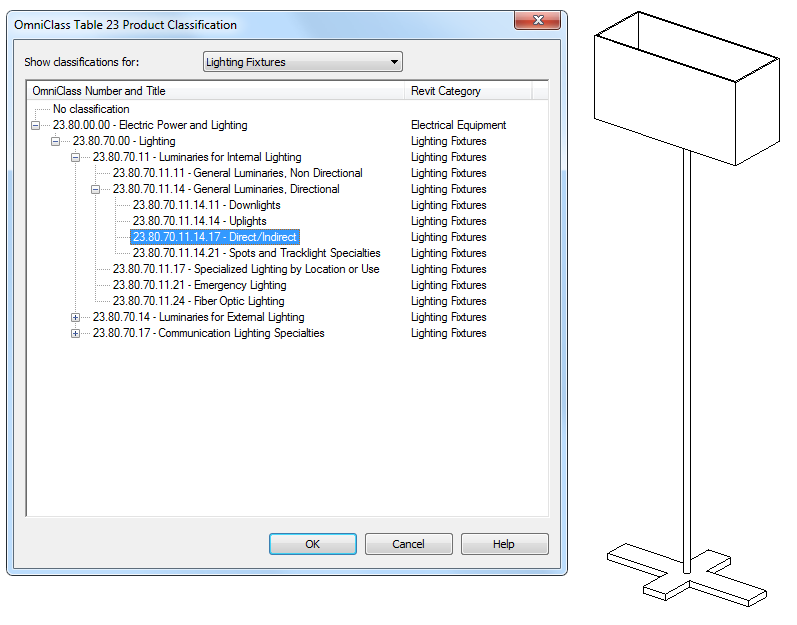Open Help for the dialog
The width and height of the screenshot is (797, 625).
point(504,544)
